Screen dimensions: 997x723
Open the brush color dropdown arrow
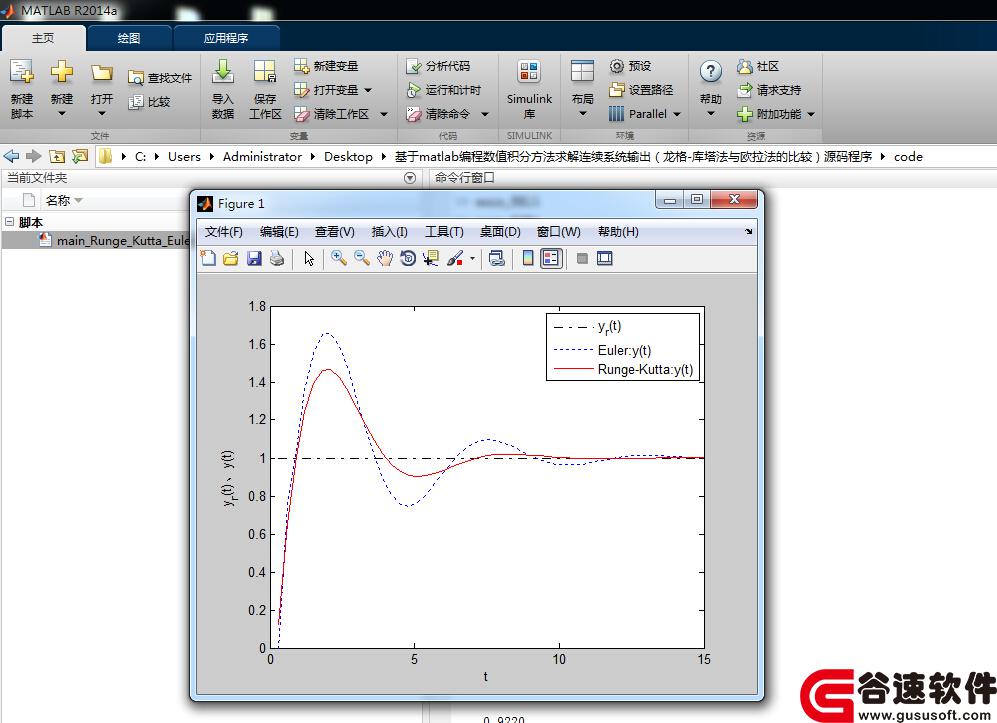pyautogui.click(x=472, y=259)
